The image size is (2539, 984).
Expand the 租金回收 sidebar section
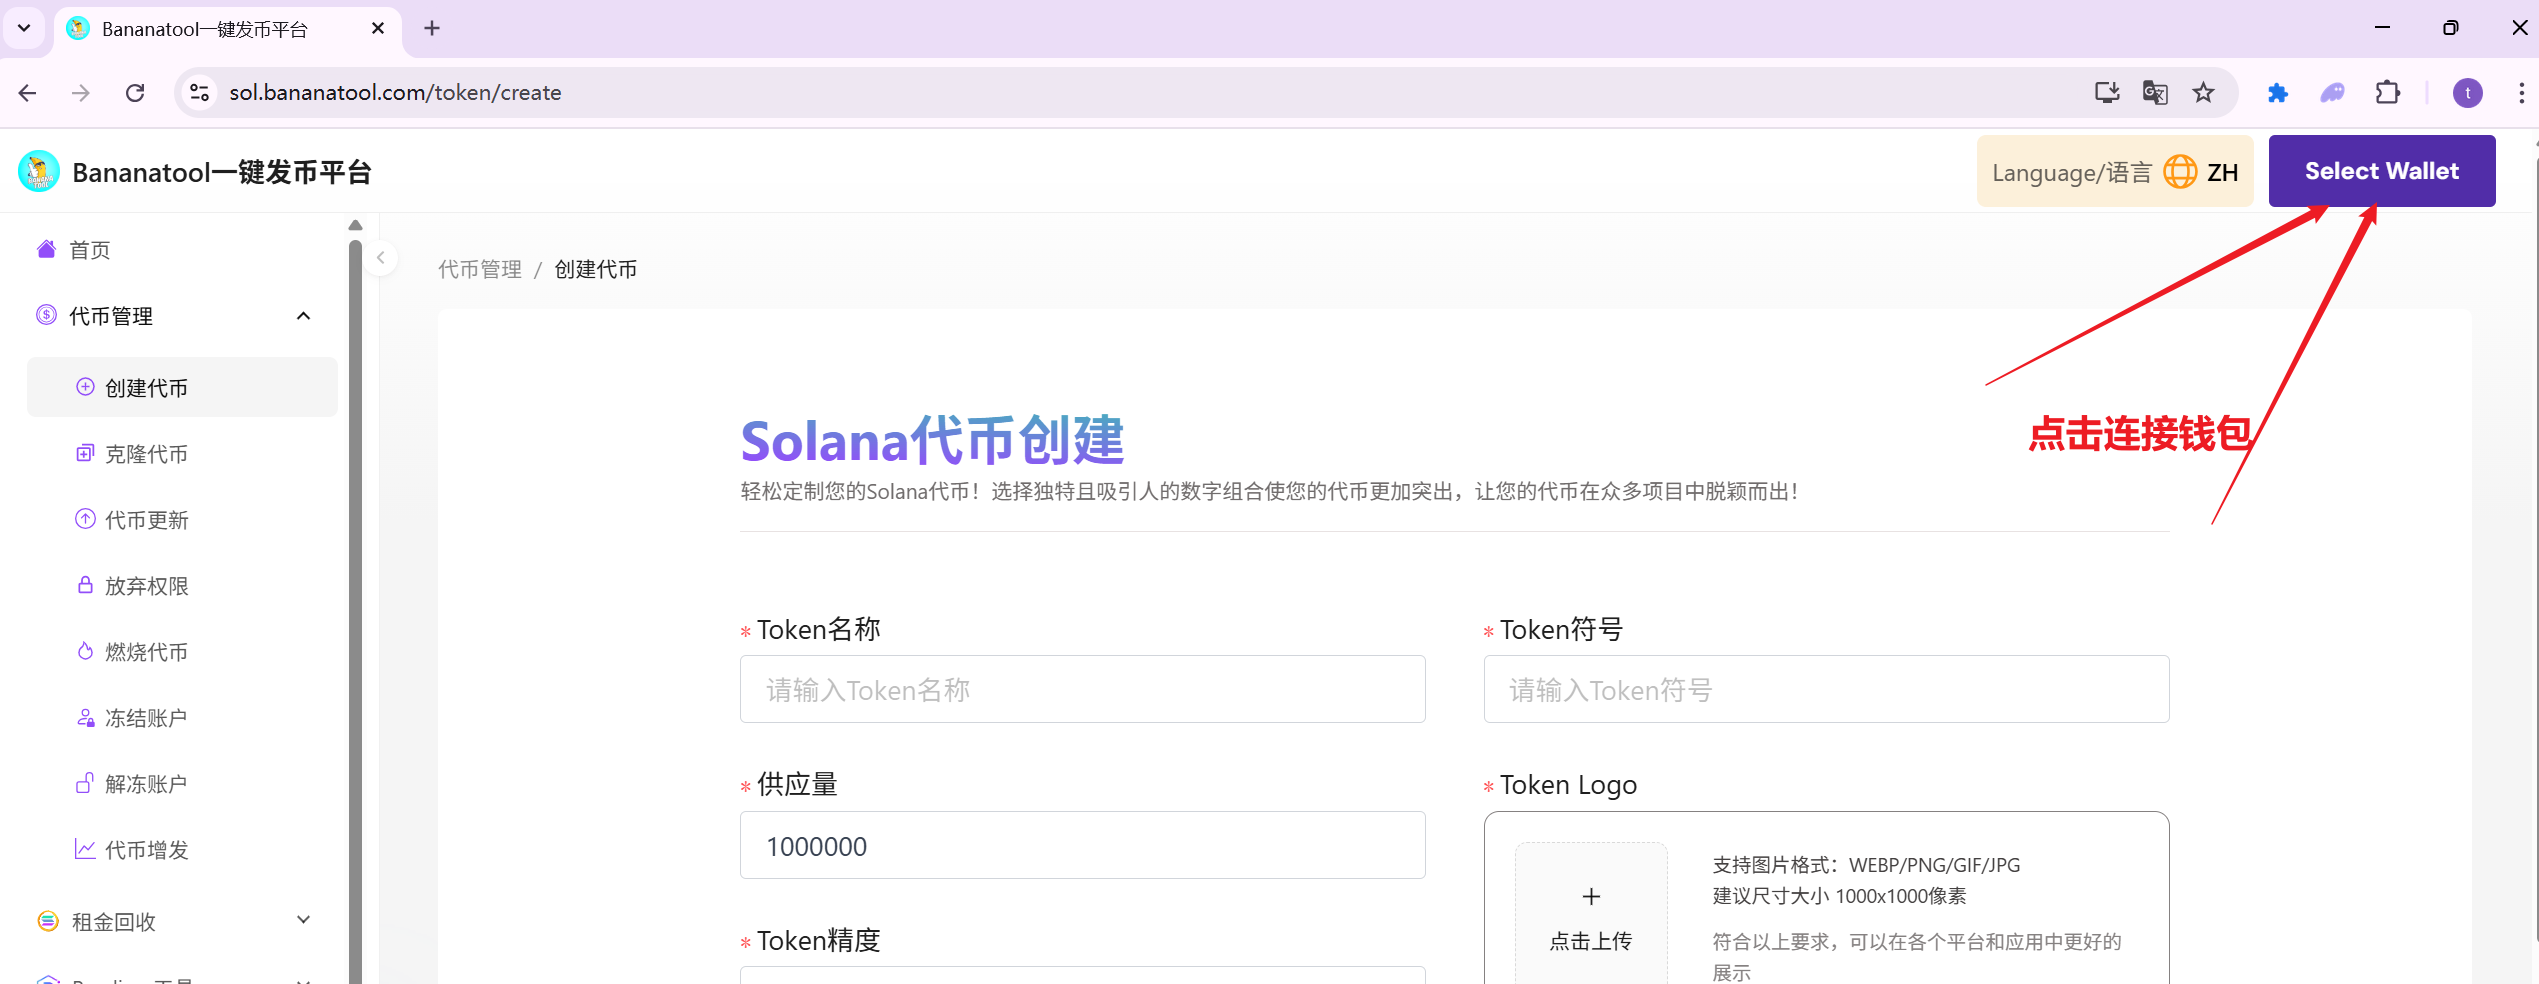[303, 920]
